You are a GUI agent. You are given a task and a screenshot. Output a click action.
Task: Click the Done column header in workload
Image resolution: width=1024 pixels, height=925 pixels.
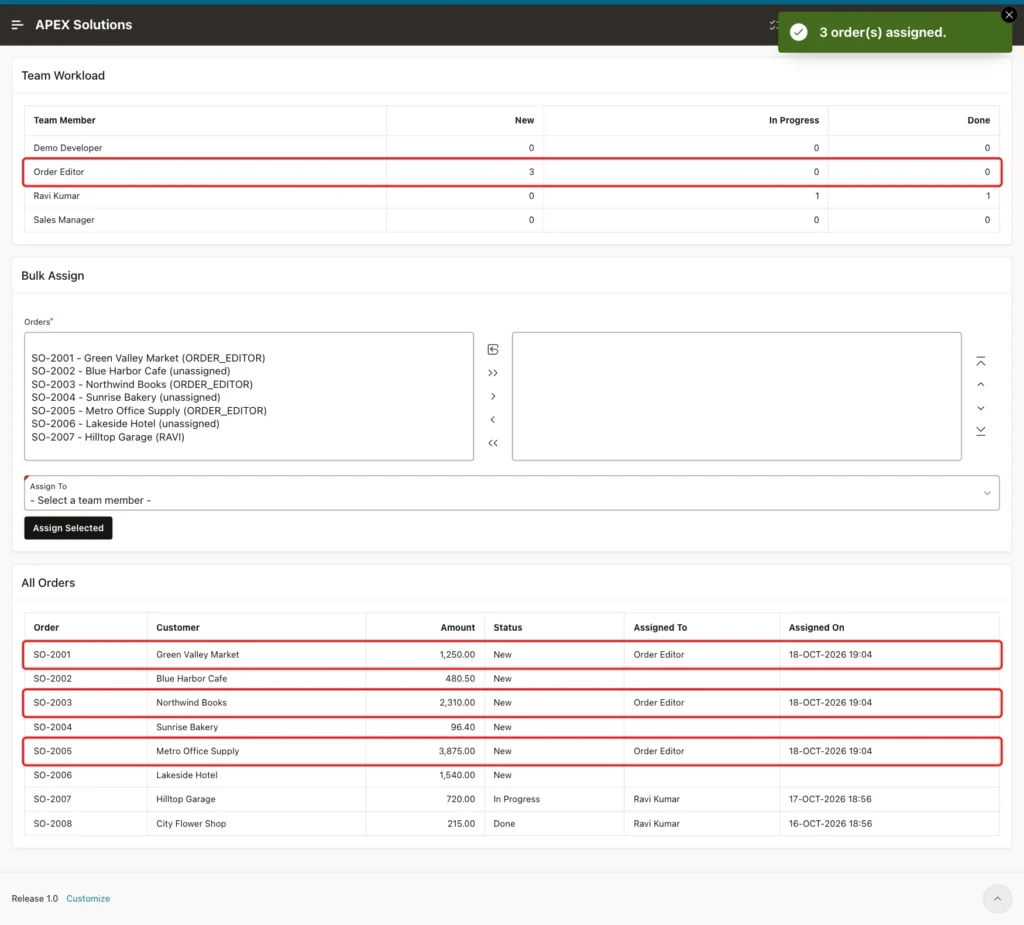click(978, 120)
